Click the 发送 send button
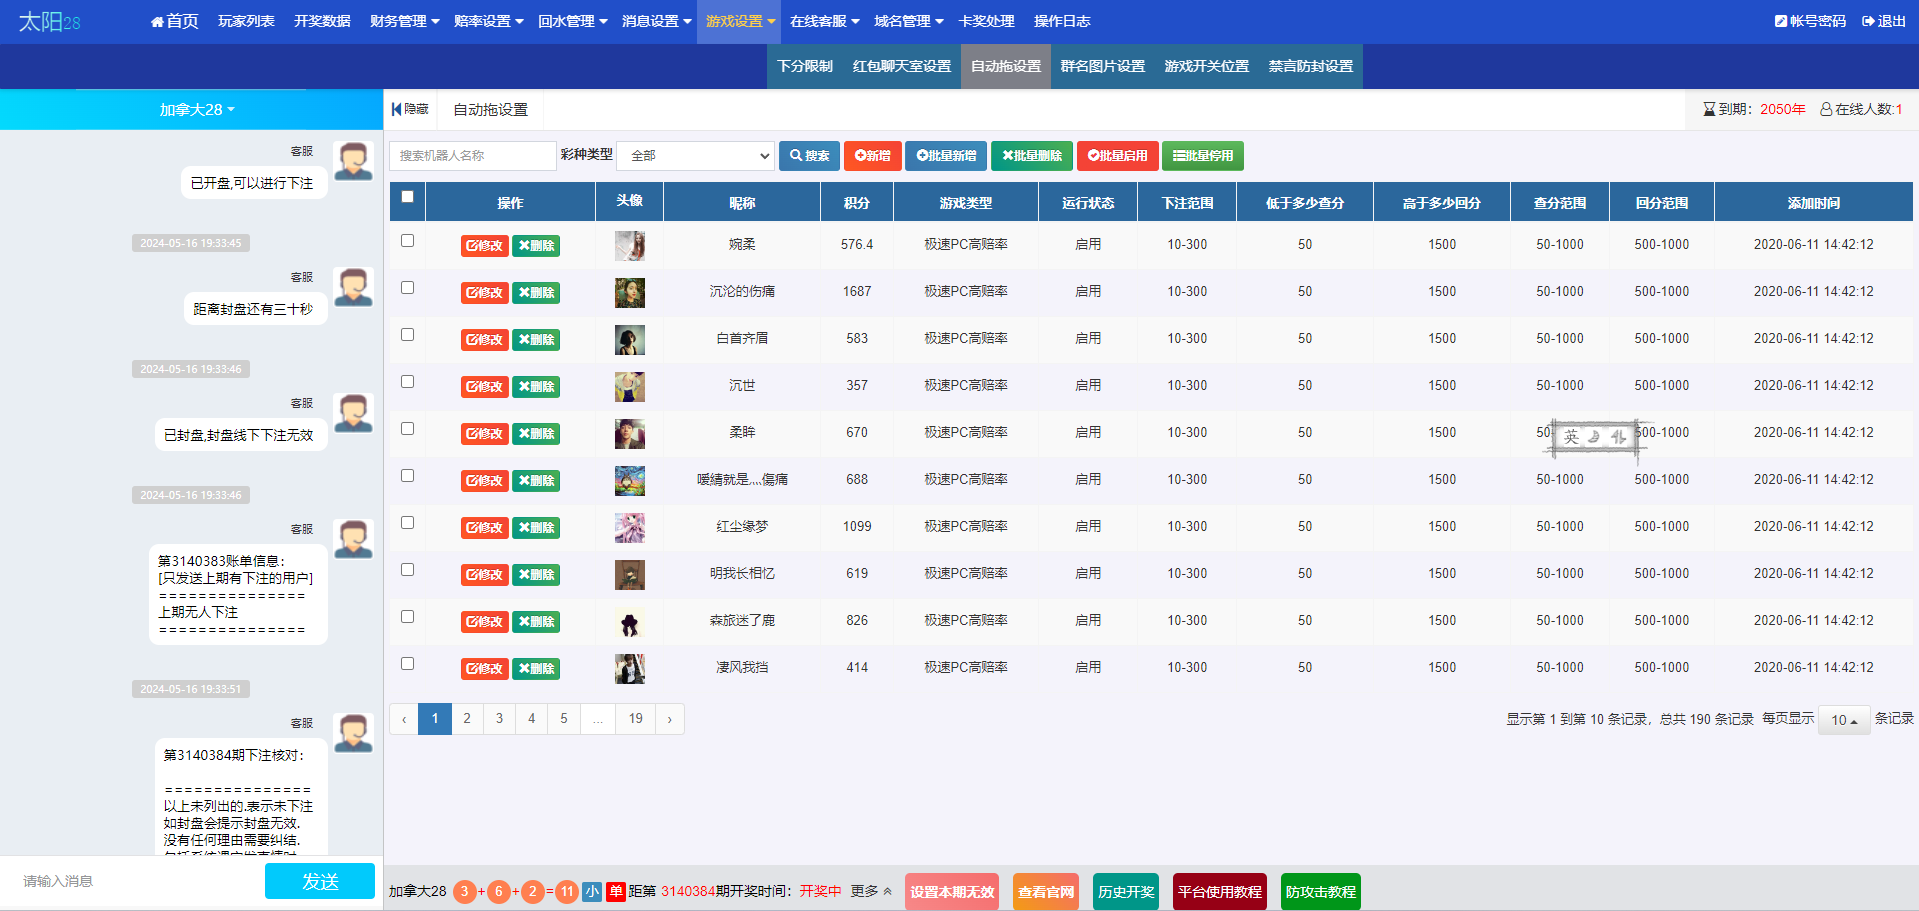Image resolution: width=1919 pixels, height=911 pixels. [x=320, y=881]
